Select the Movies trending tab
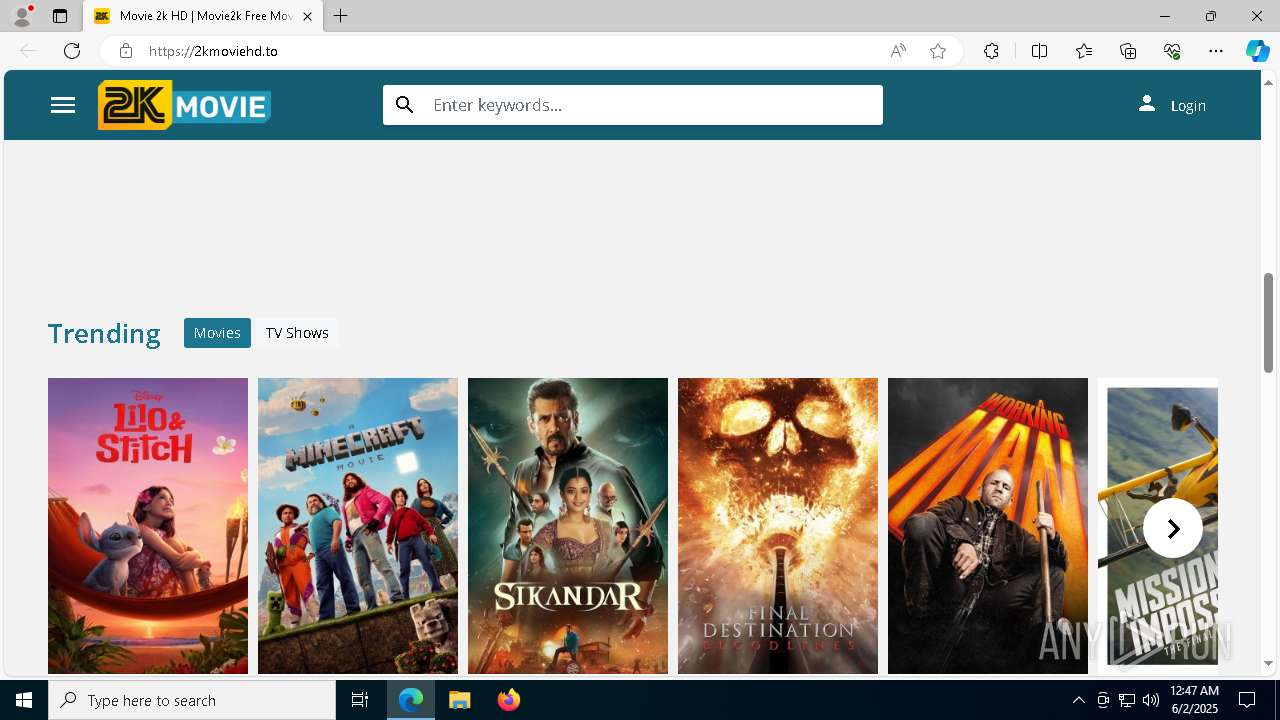The image size is (1280, 720). (x=217, y=333)
